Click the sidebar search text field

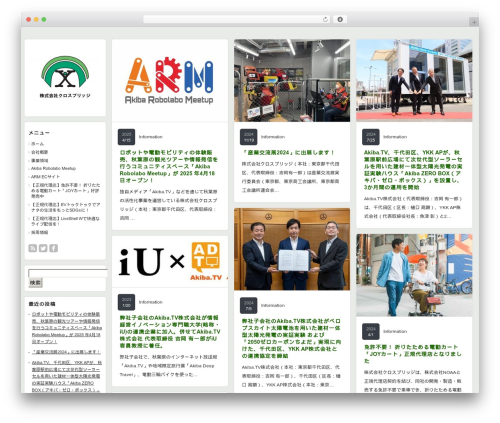[68, 273]
